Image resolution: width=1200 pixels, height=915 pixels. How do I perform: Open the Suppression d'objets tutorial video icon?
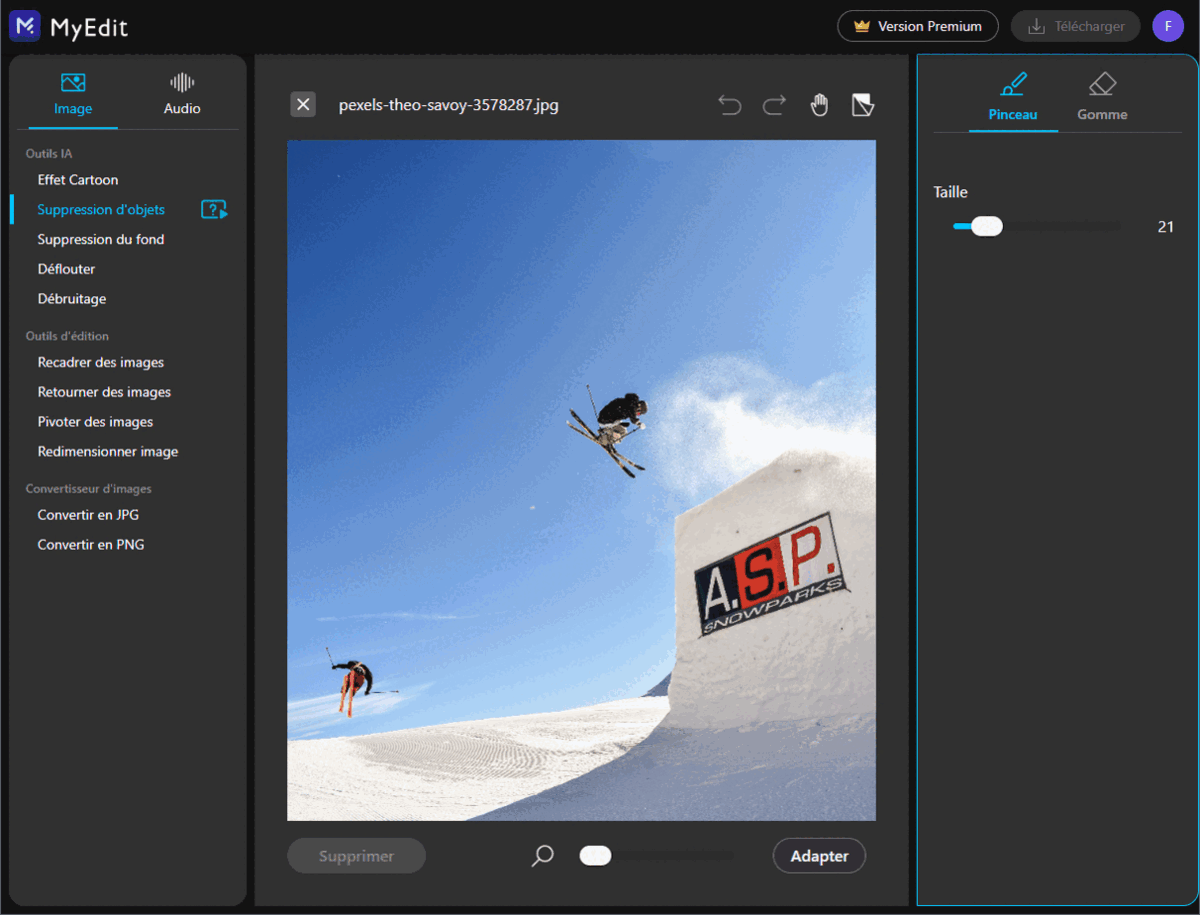(x=214, y=210)
